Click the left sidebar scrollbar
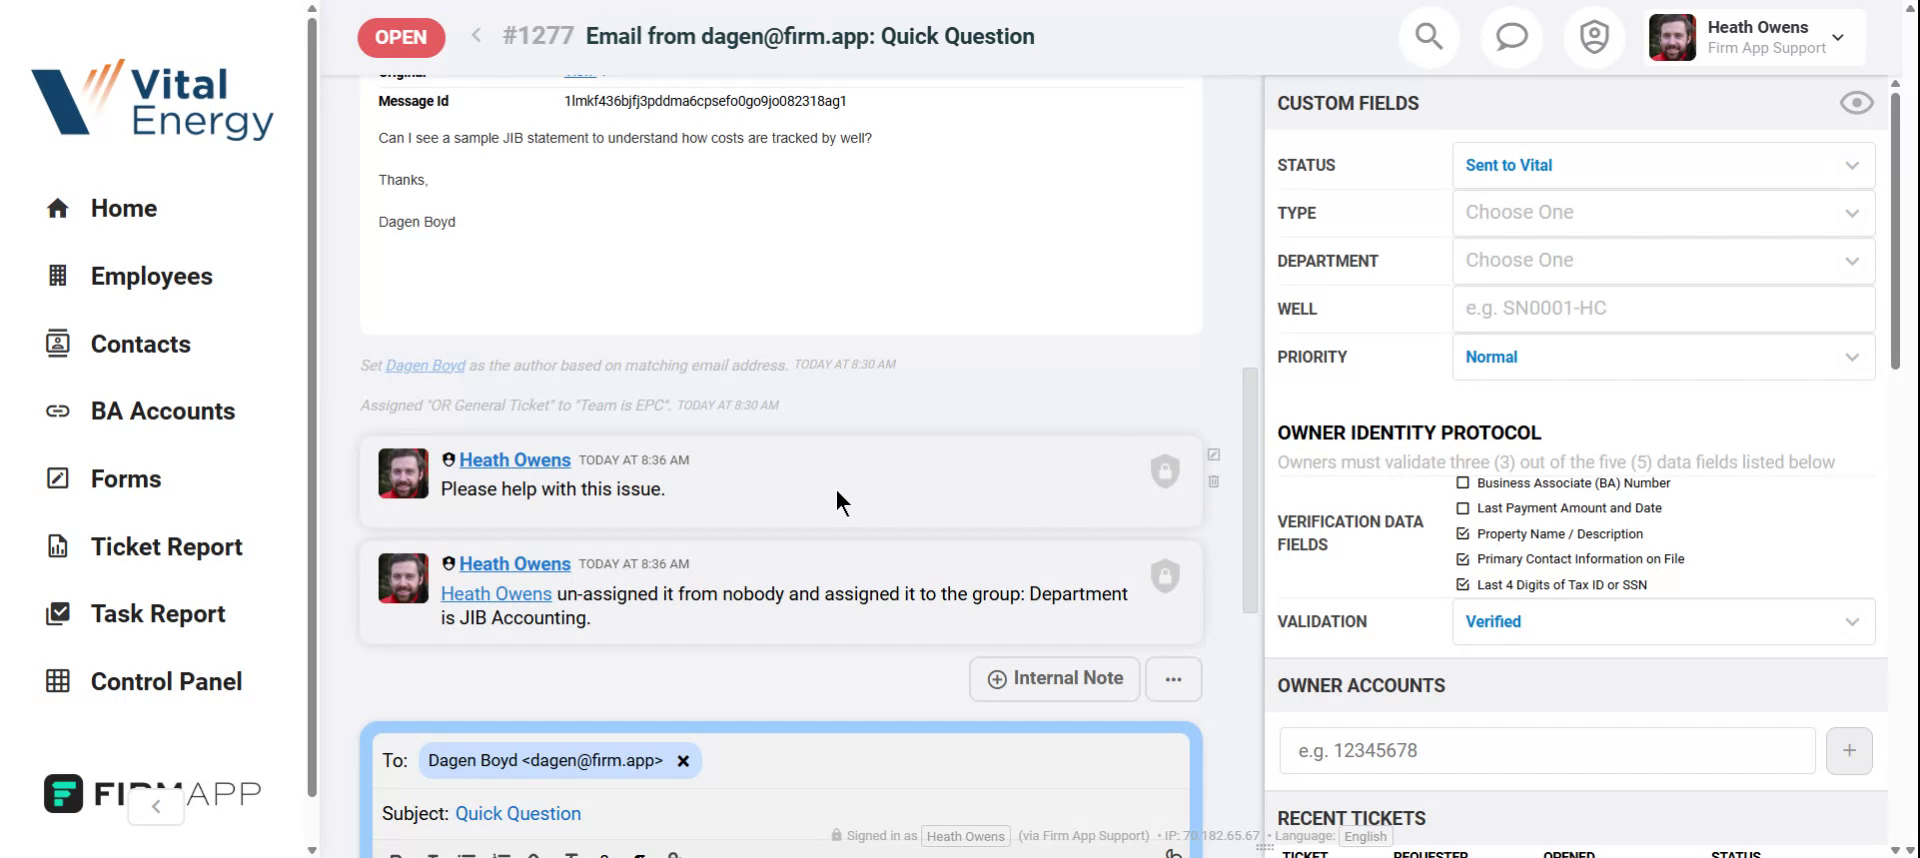This screenshot has width=1920, height=858. [x=312, y=405]
